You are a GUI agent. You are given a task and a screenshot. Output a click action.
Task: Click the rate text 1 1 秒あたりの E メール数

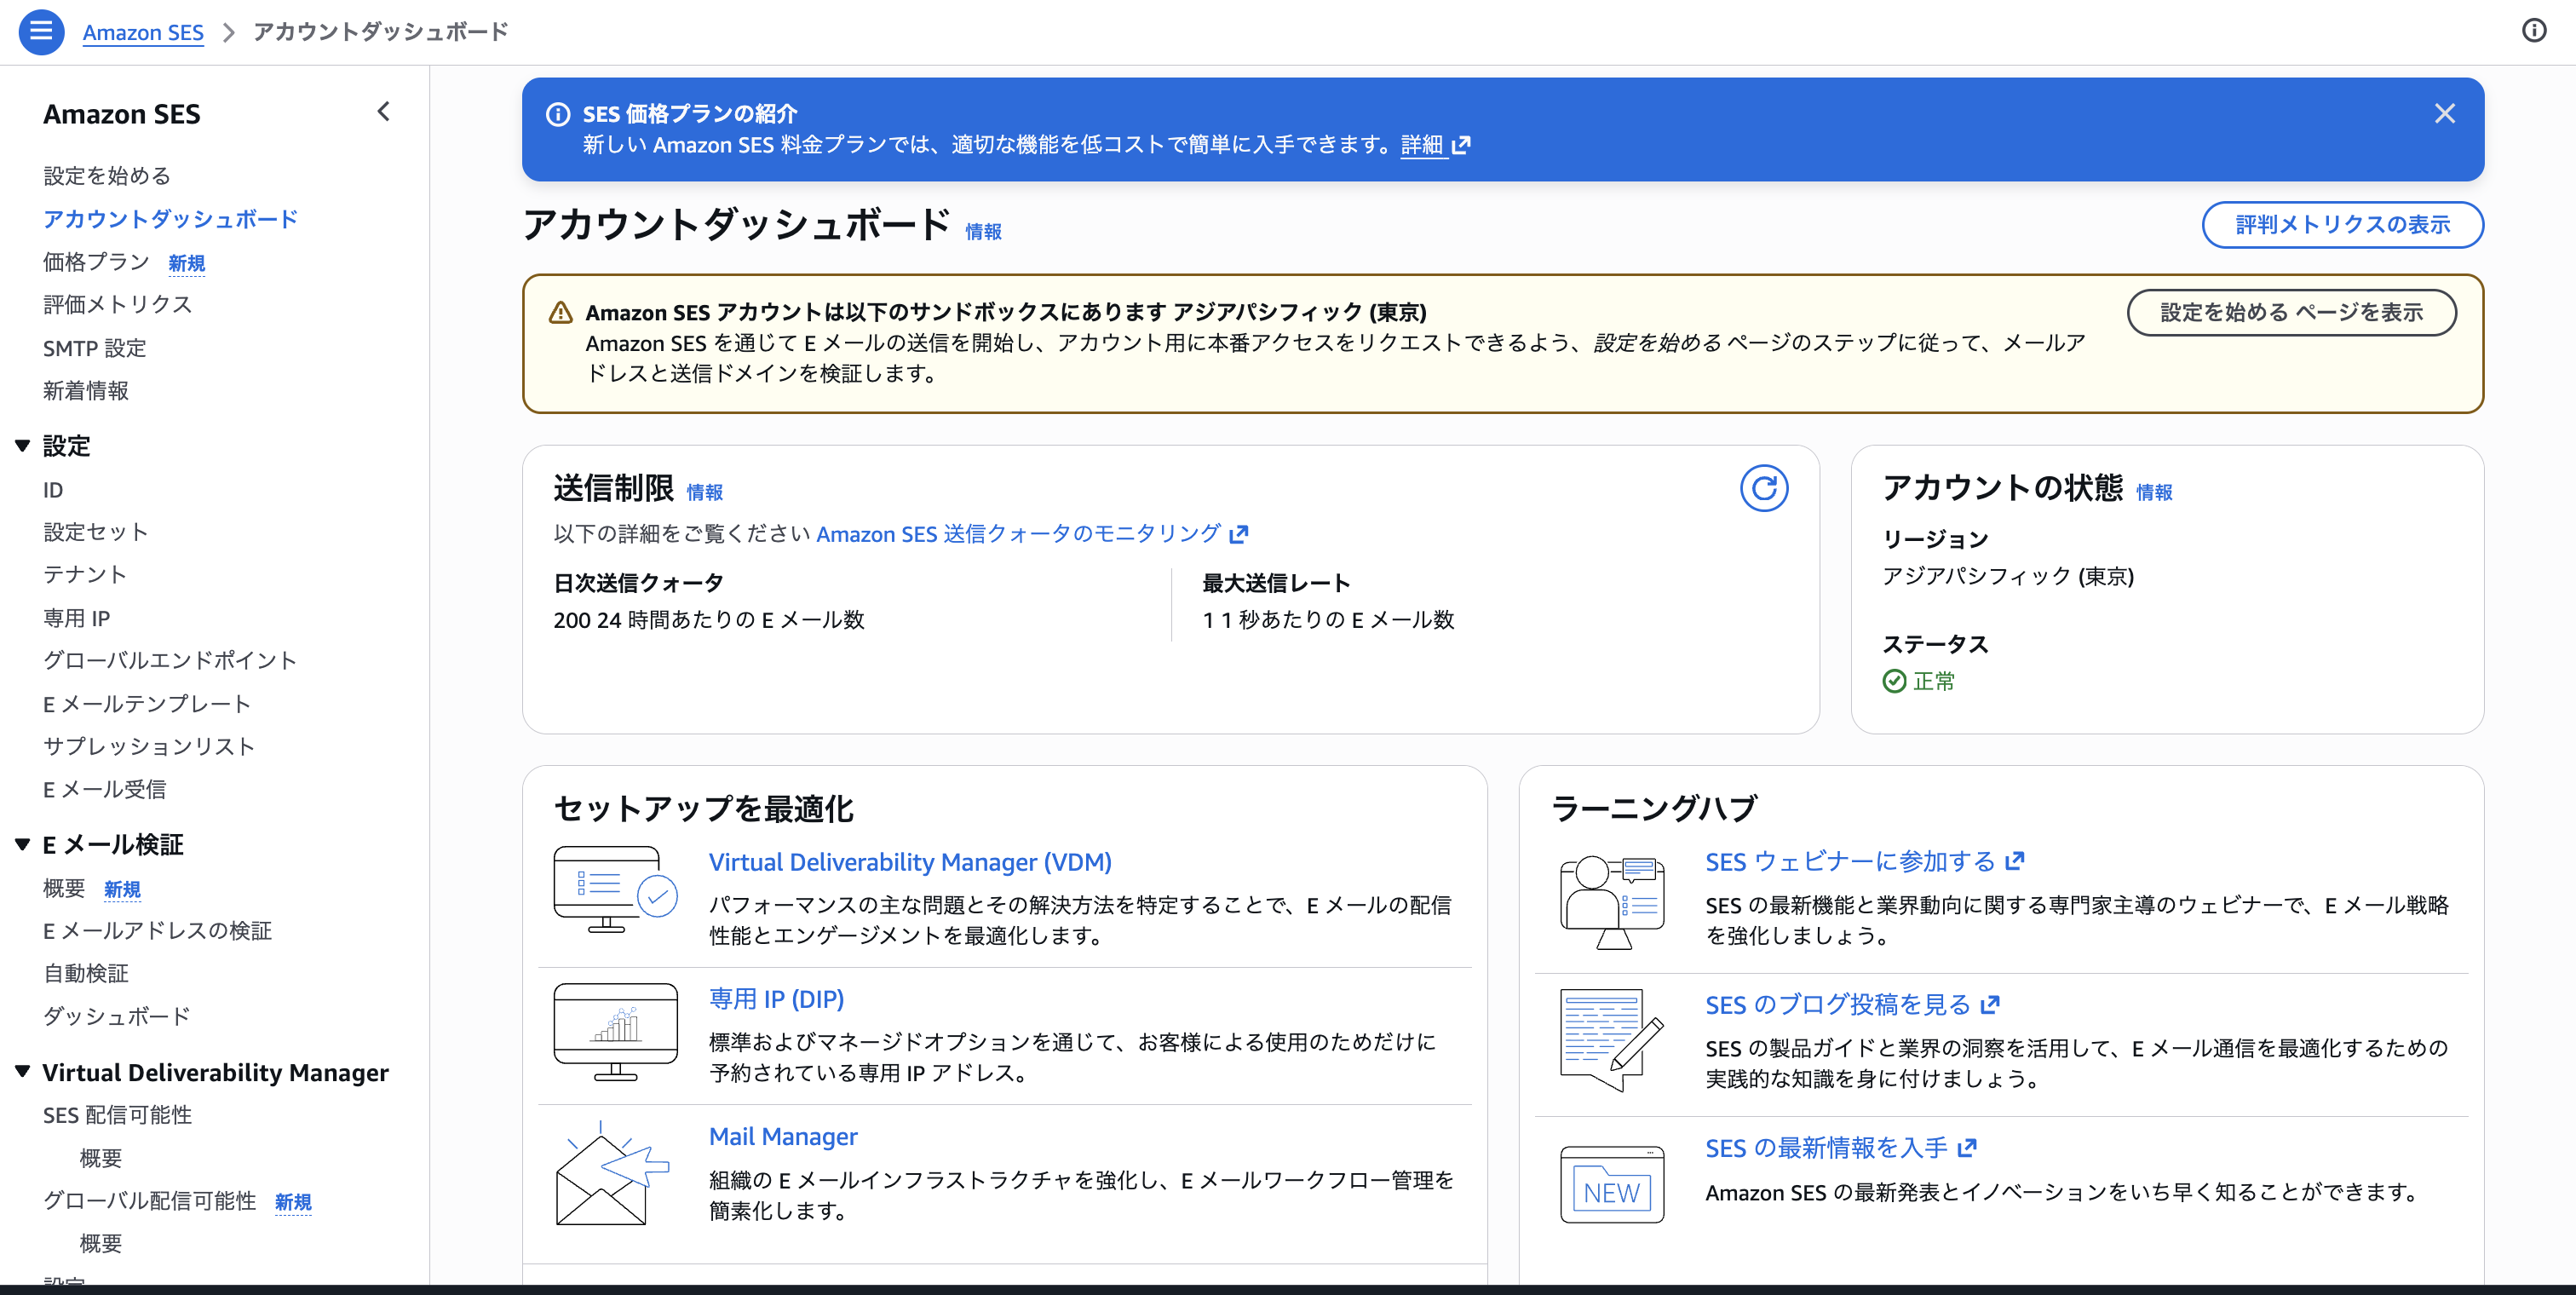[1328, 620]
